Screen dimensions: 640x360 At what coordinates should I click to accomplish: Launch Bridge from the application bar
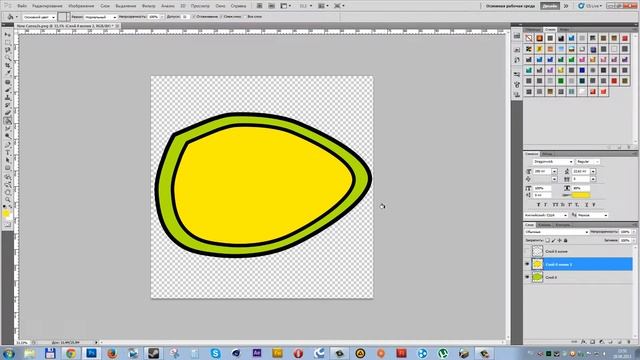click(x=260, y=6)
